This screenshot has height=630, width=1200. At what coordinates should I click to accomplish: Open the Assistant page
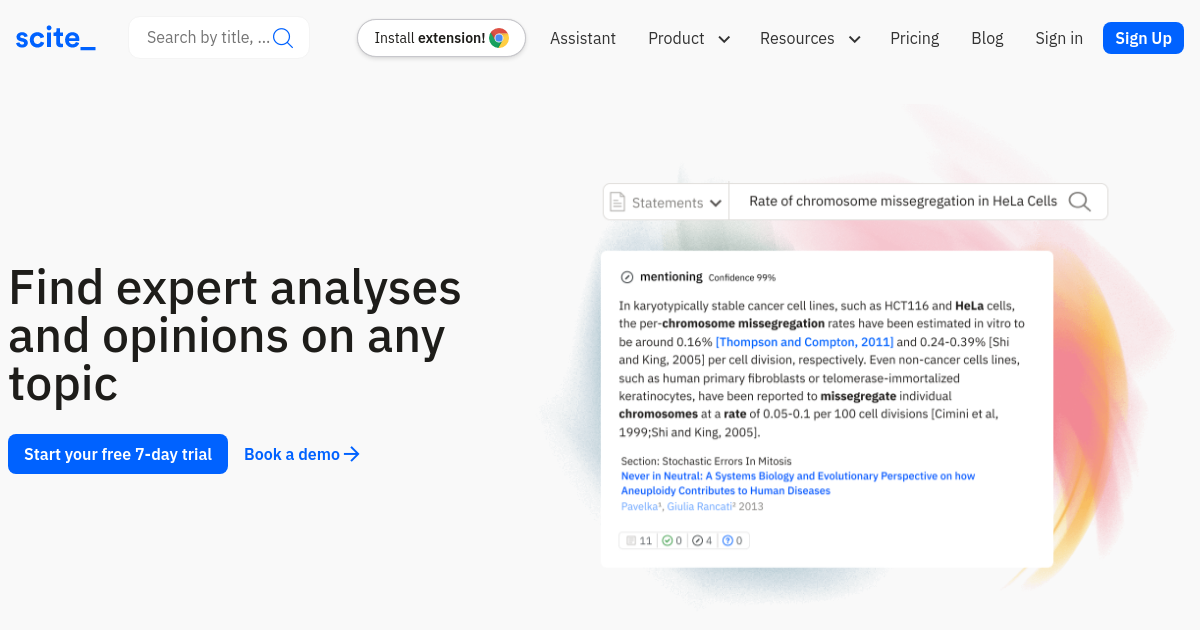tap(583, 38)
